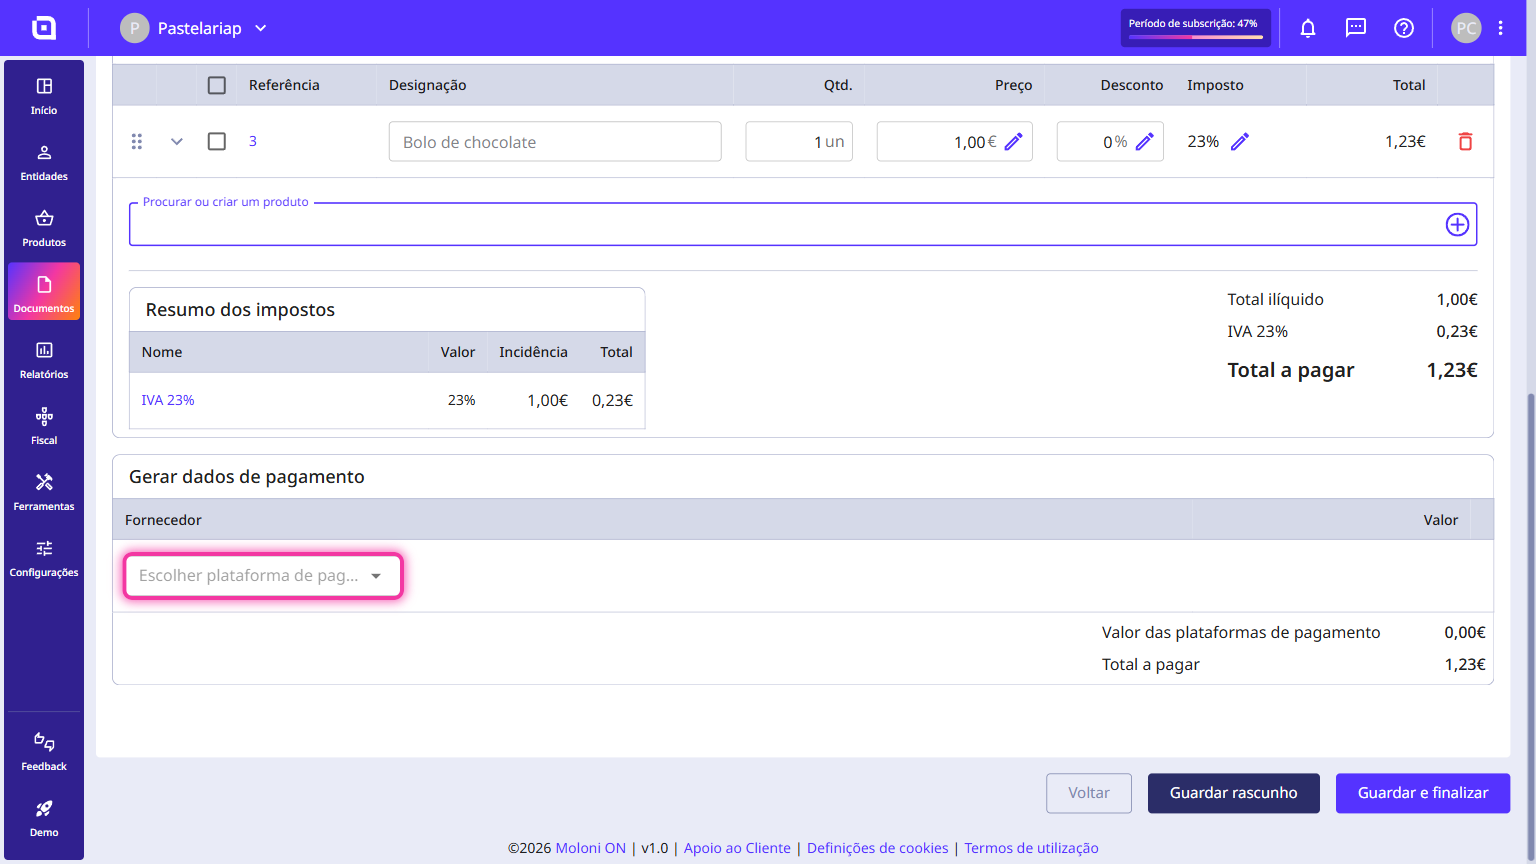Open Escolher plataforma de pagamento dropdown
Viewport: 1536px width, 864px height.
coord(263,576)
